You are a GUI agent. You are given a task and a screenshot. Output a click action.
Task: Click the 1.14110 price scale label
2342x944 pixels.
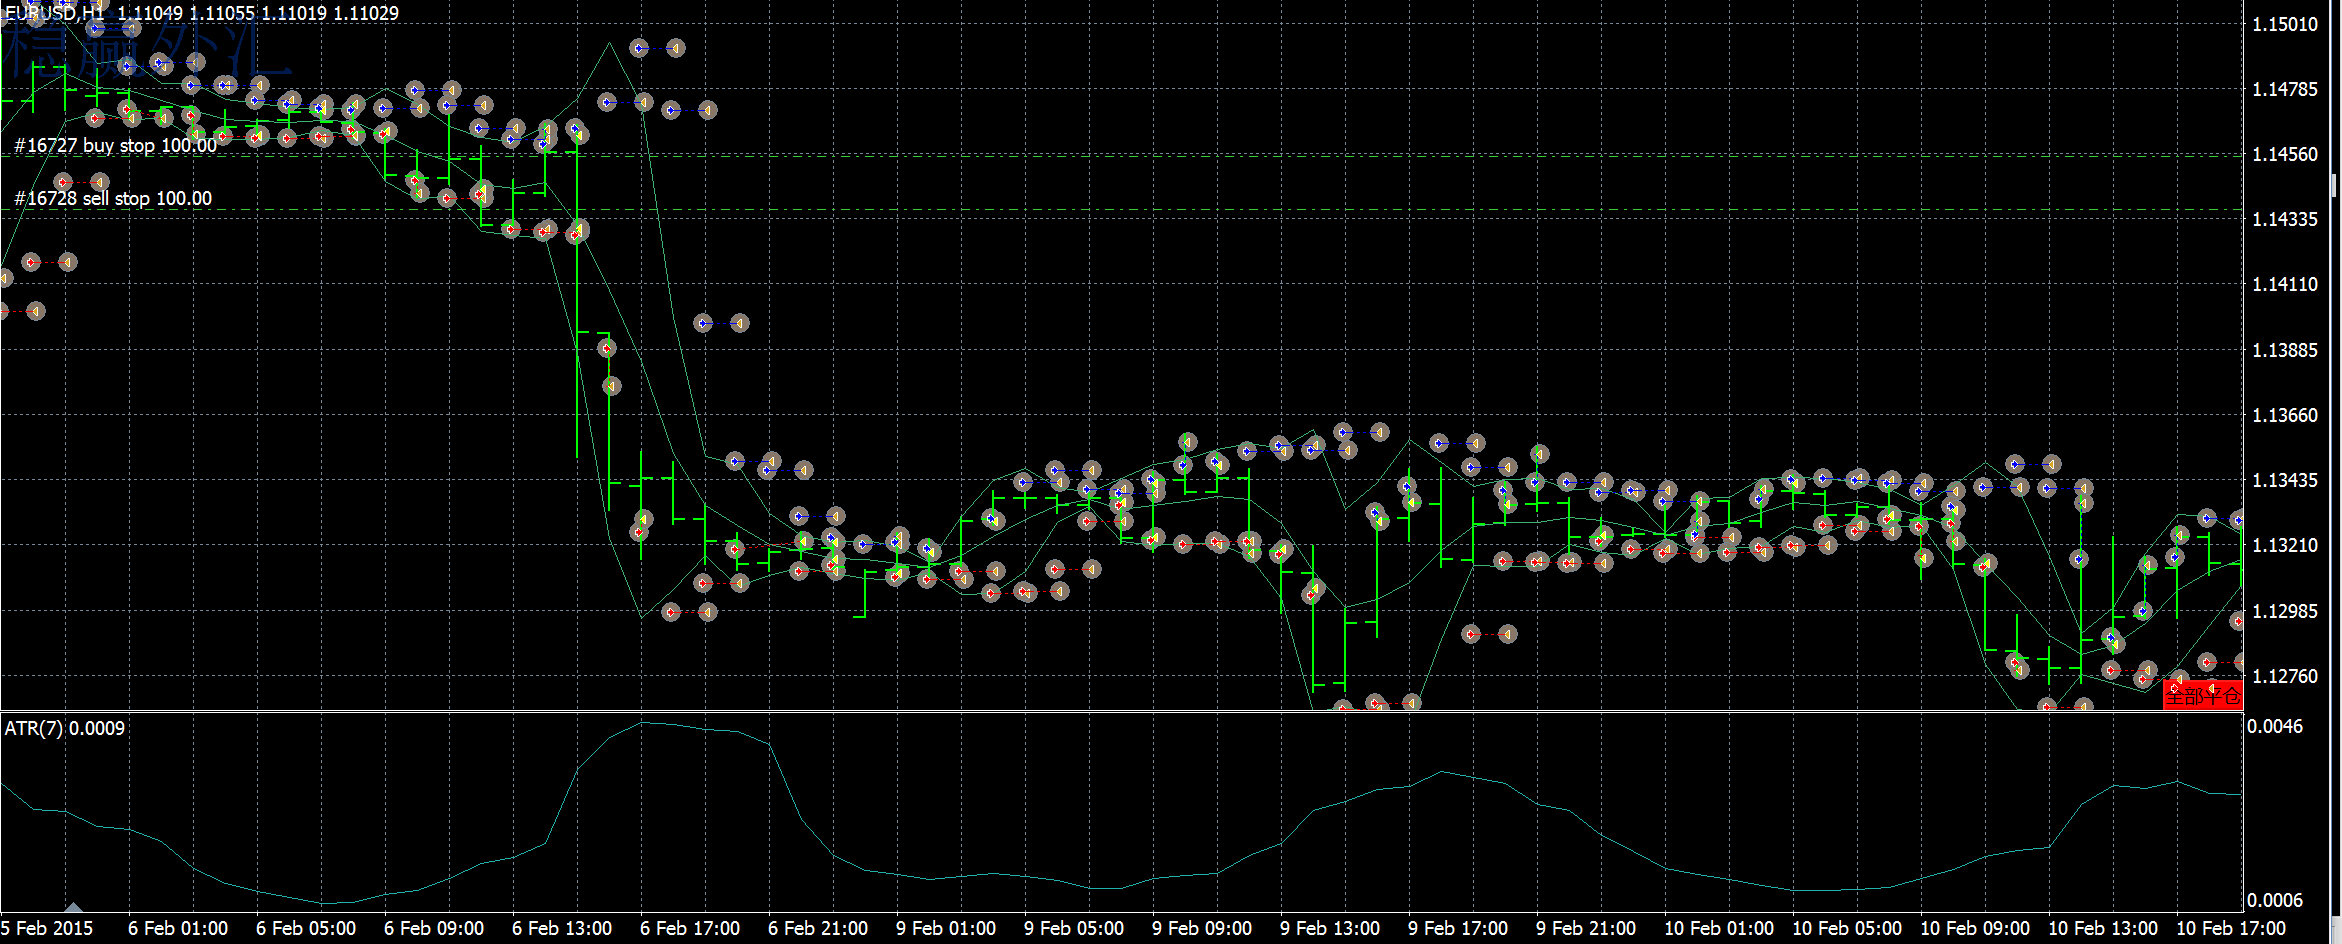click(x=2285, y=284)
